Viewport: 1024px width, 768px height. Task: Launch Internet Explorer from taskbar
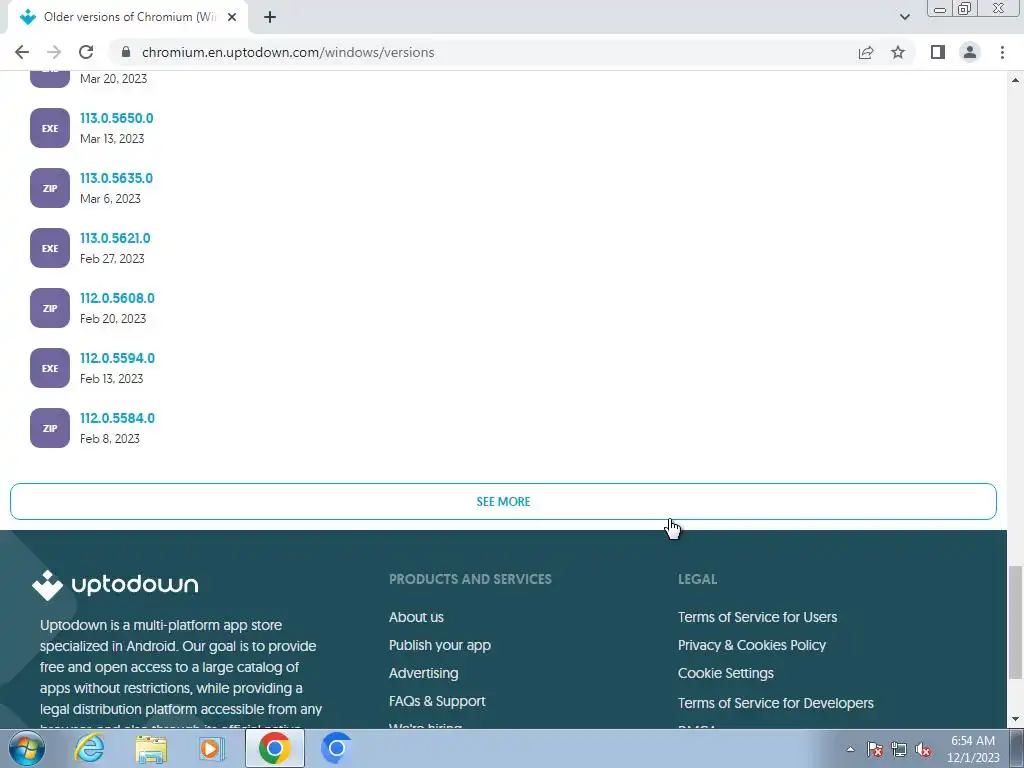click(x=89, y=748)
